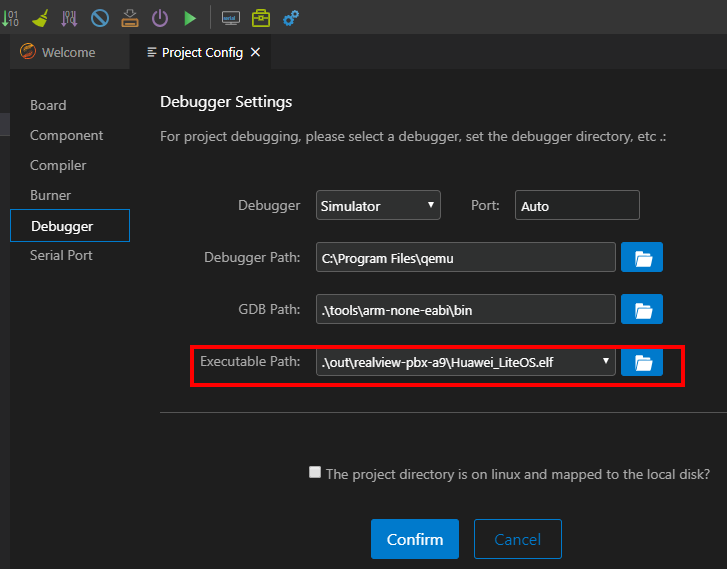Click the Rebuild icon next to the broom
Screen dimensions: 727x569
69,17
